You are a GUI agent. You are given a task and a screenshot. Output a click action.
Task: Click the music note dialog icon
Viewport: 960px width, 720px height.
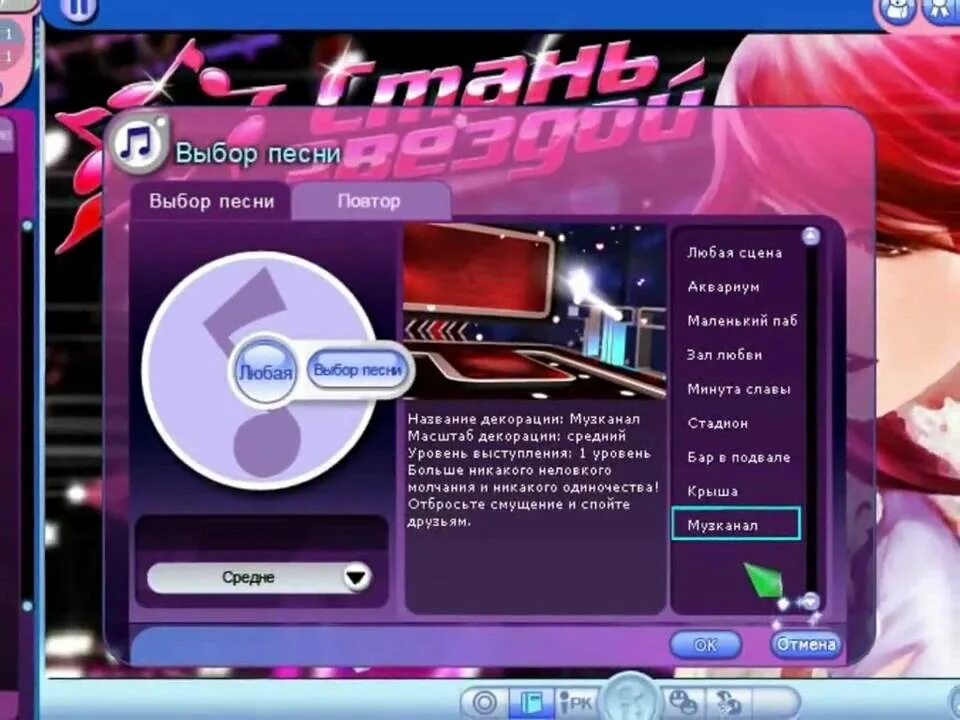tap(138, 144)
